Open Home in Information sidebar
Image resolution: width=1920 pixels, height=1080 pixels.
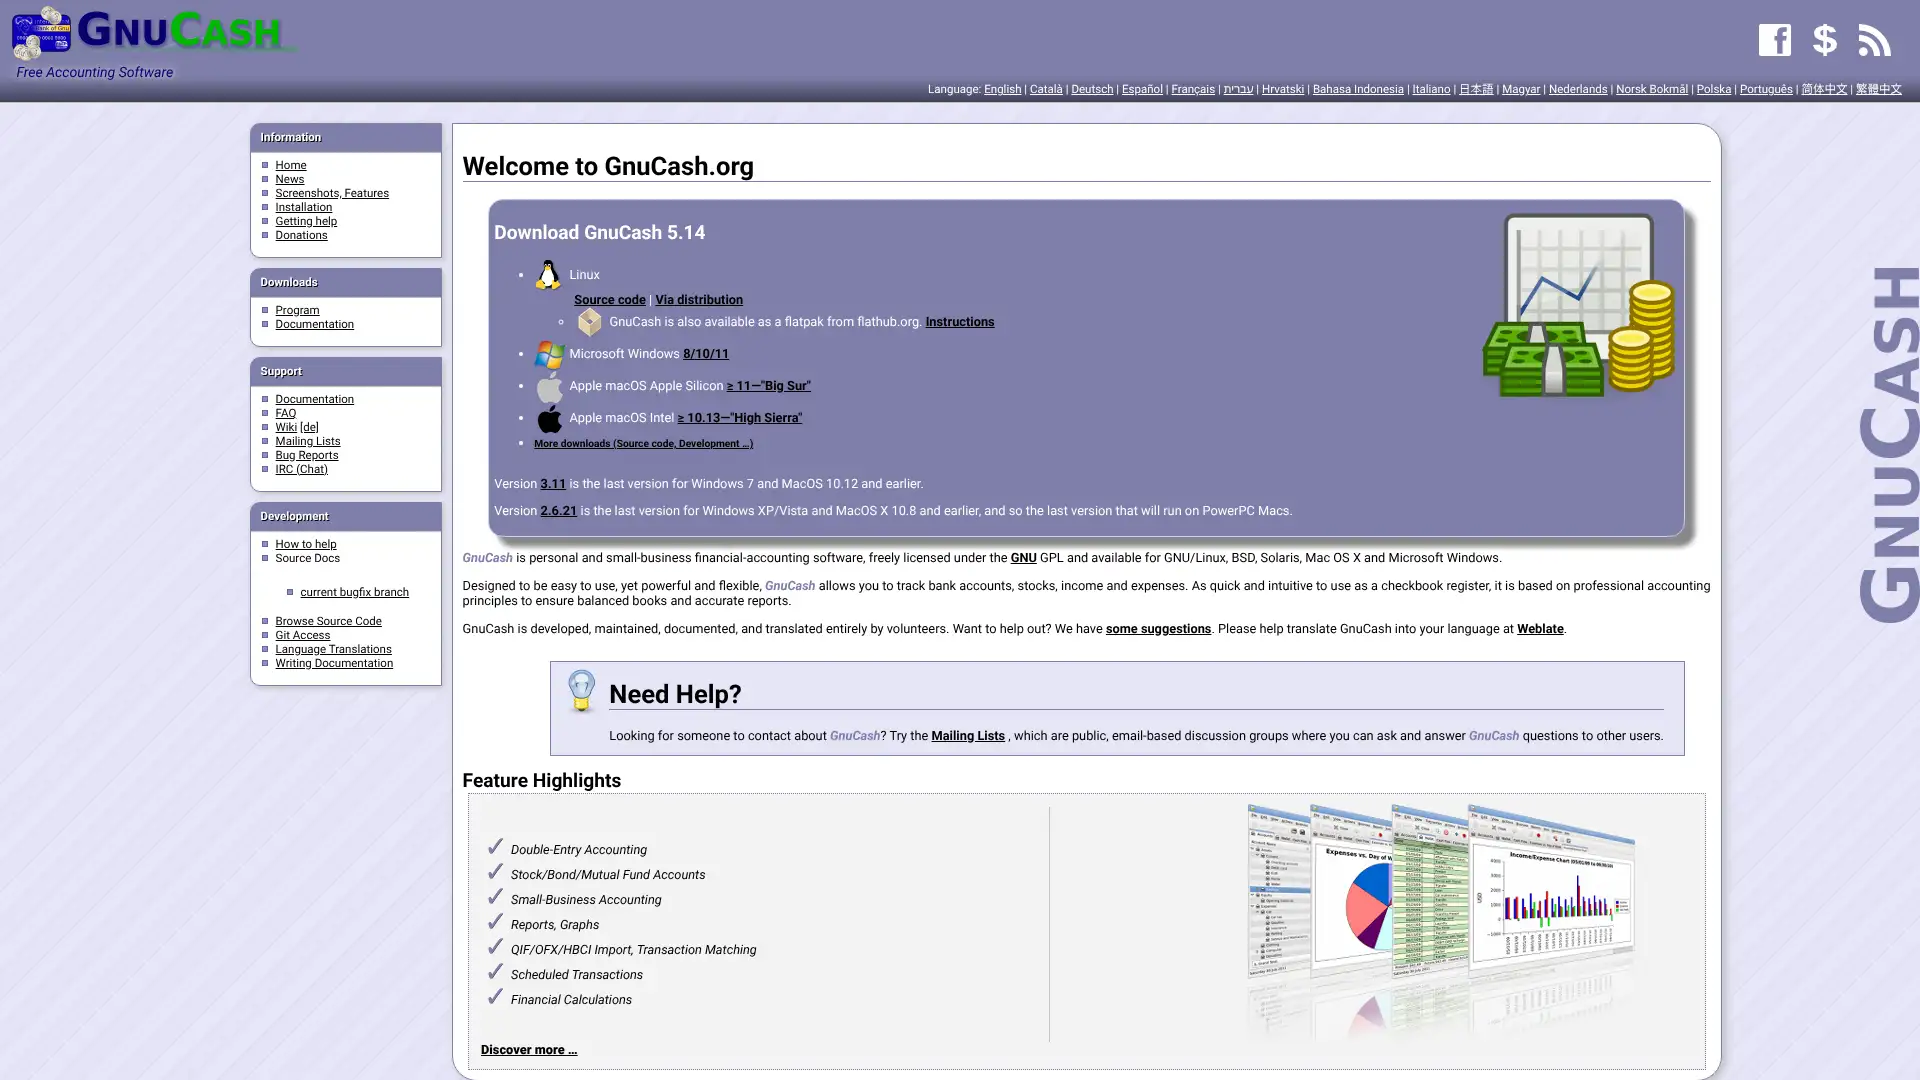(x=290, y=166)
